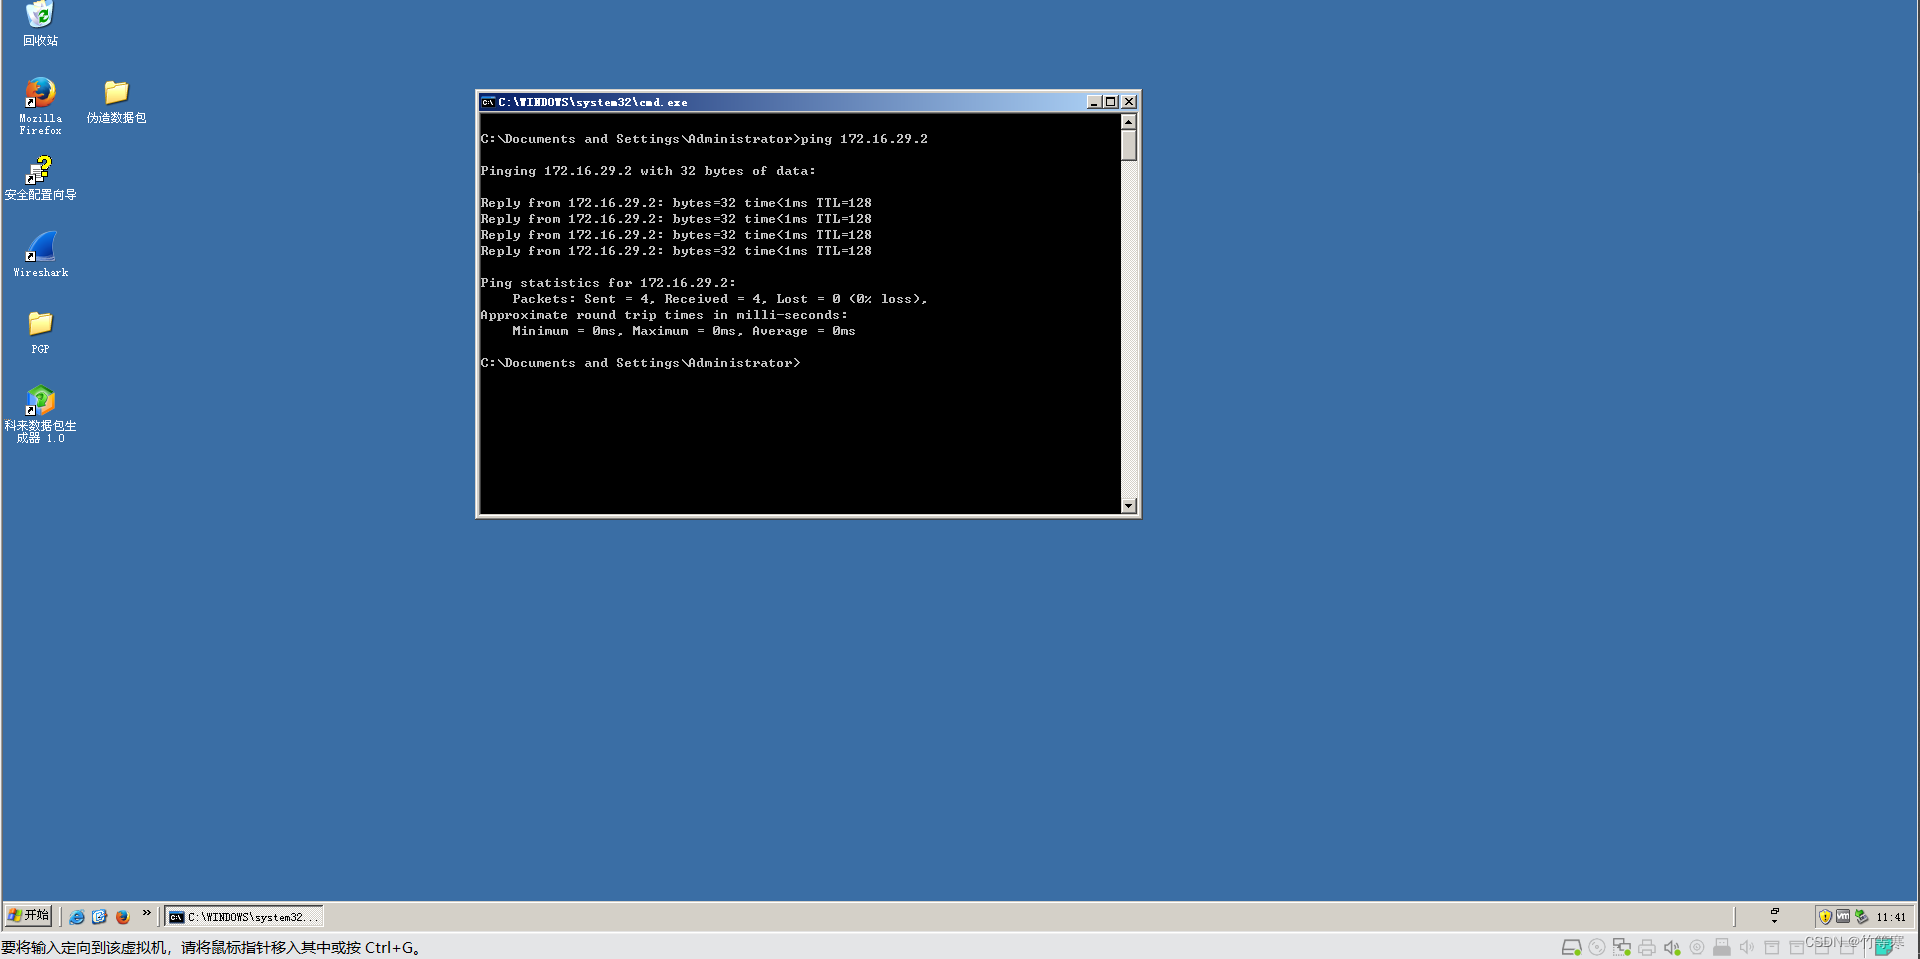Click the VMware webcam device status icon
Viewport: 1920px width, 959px height.
pyautogui.click(x=1697, y=947)
